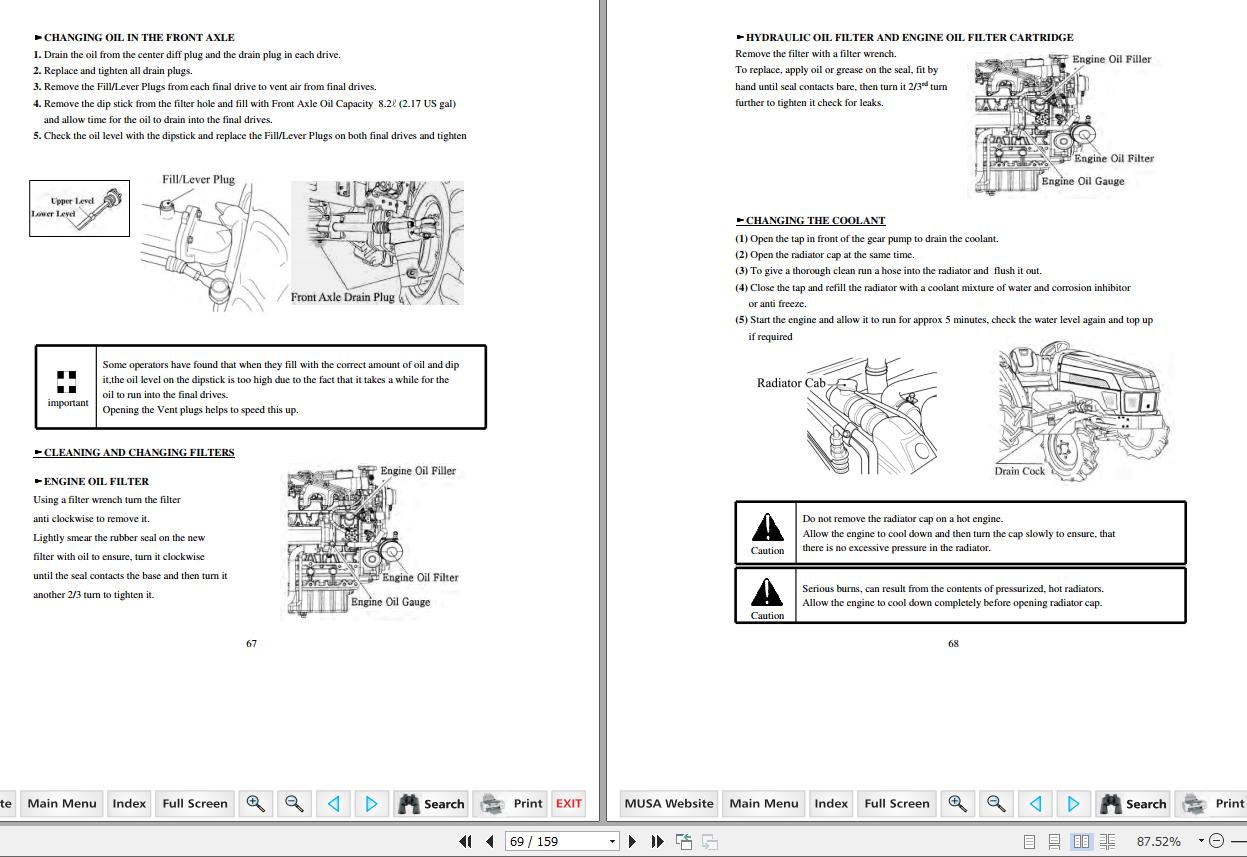Go to first page in the bottom navigation bar
The width and height of the screenshot is (1247, 857).
pyautogui.click(x=465, y=841)
